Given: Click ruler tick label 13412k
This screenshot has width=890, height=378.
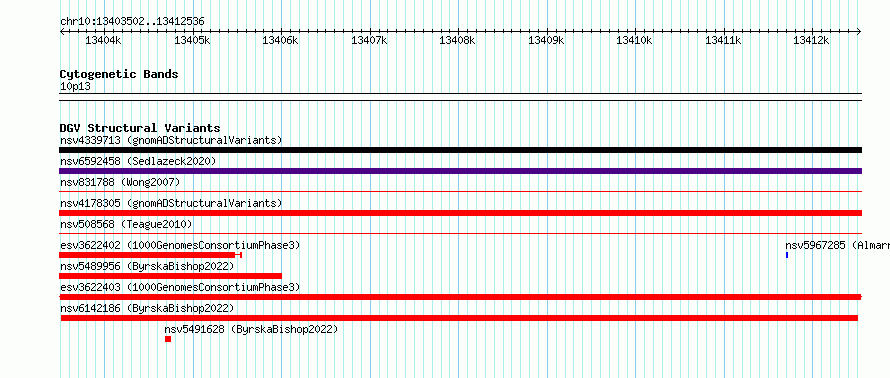Looking at the screenshot, I should [x=812, y=40].
